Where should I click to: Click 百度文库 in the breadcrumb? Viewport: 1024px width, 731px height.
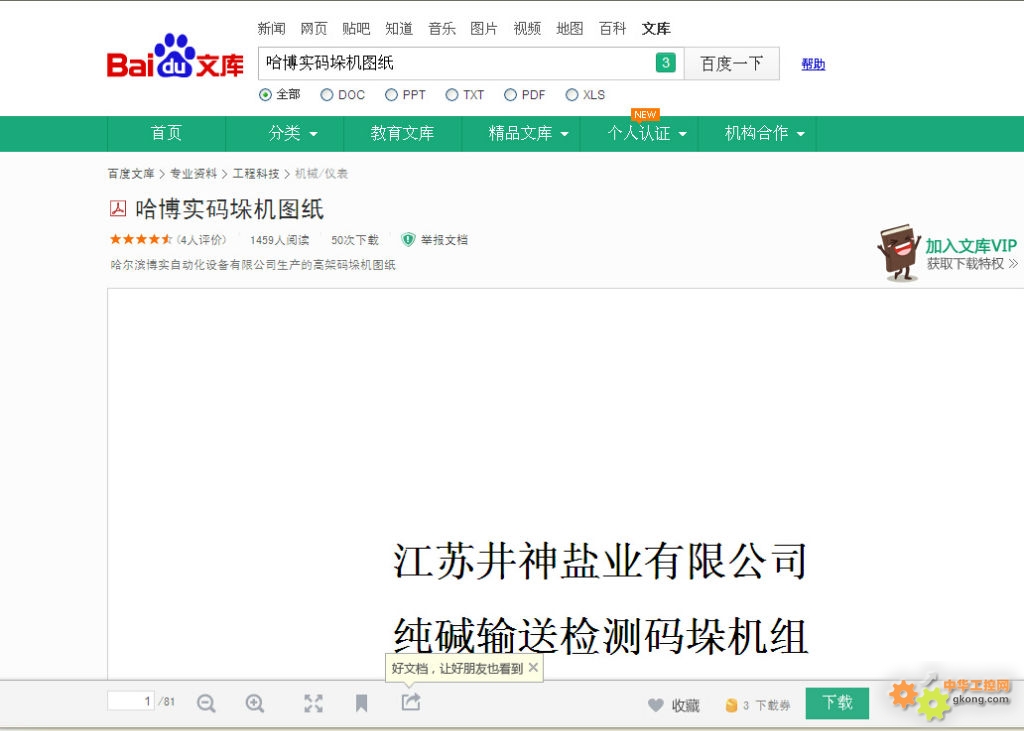131,174
